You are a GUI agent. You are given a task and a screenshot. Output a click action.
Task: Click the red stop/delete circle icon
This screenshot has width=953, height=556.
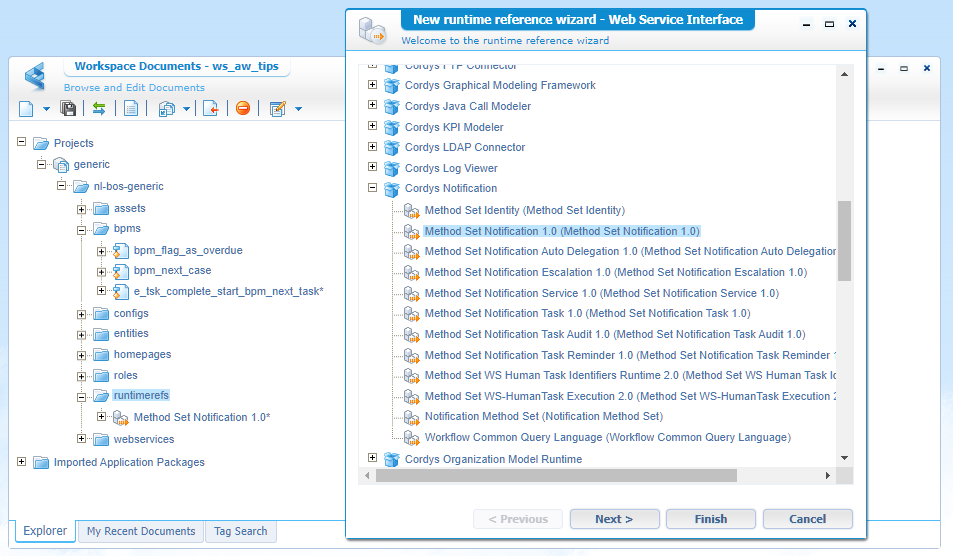[x=242, y=109]
